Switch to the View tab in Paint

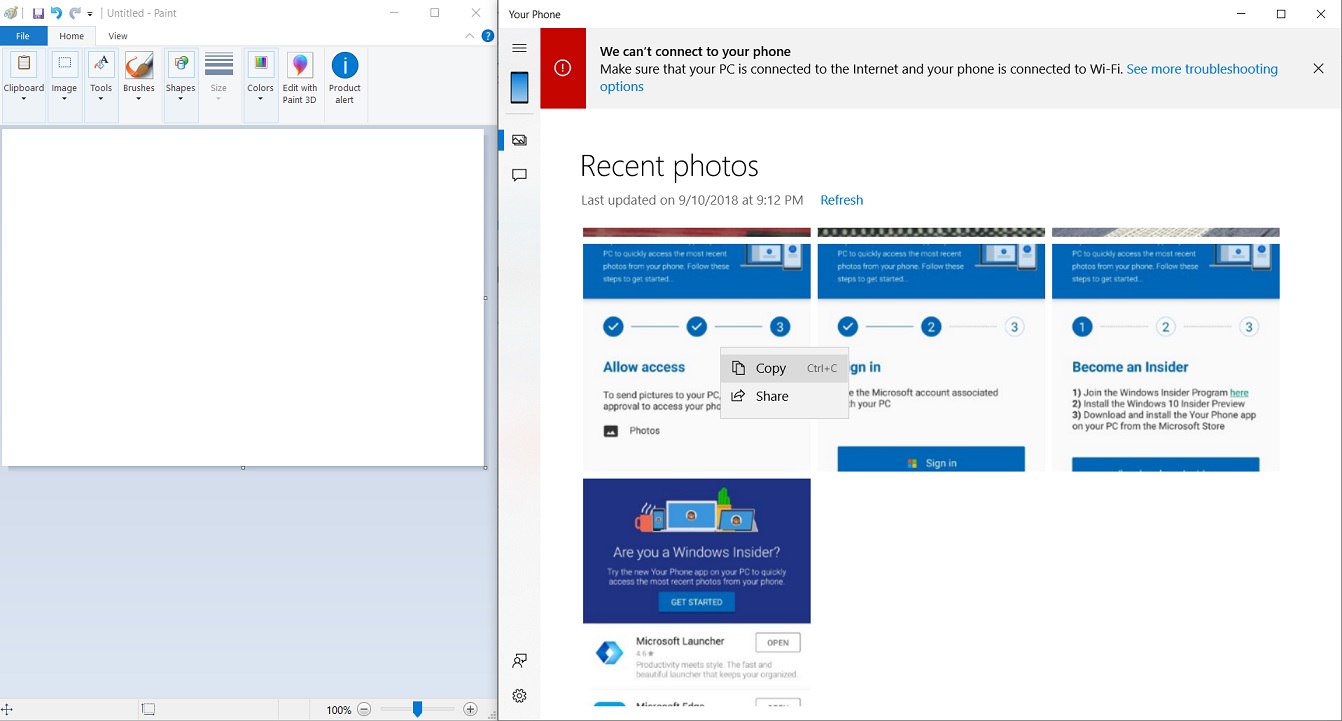118,35
